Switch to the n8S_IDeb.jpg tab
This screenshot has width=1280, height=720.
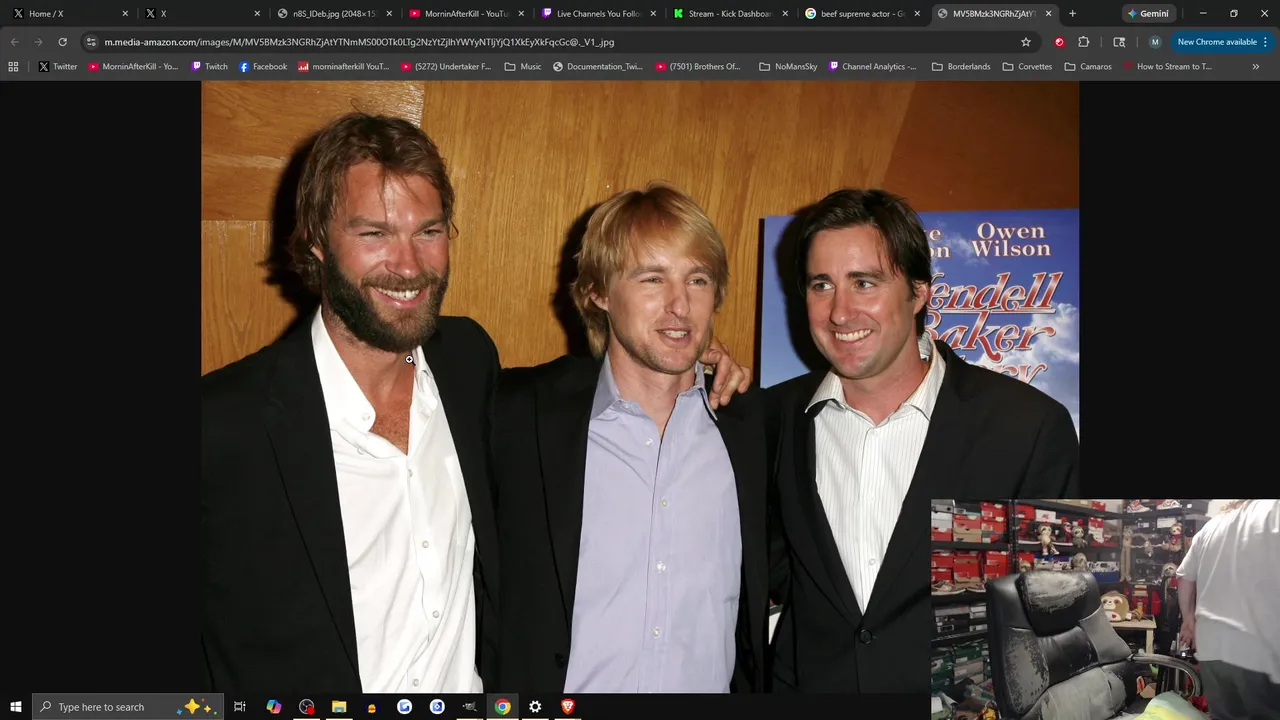(334, 14)
